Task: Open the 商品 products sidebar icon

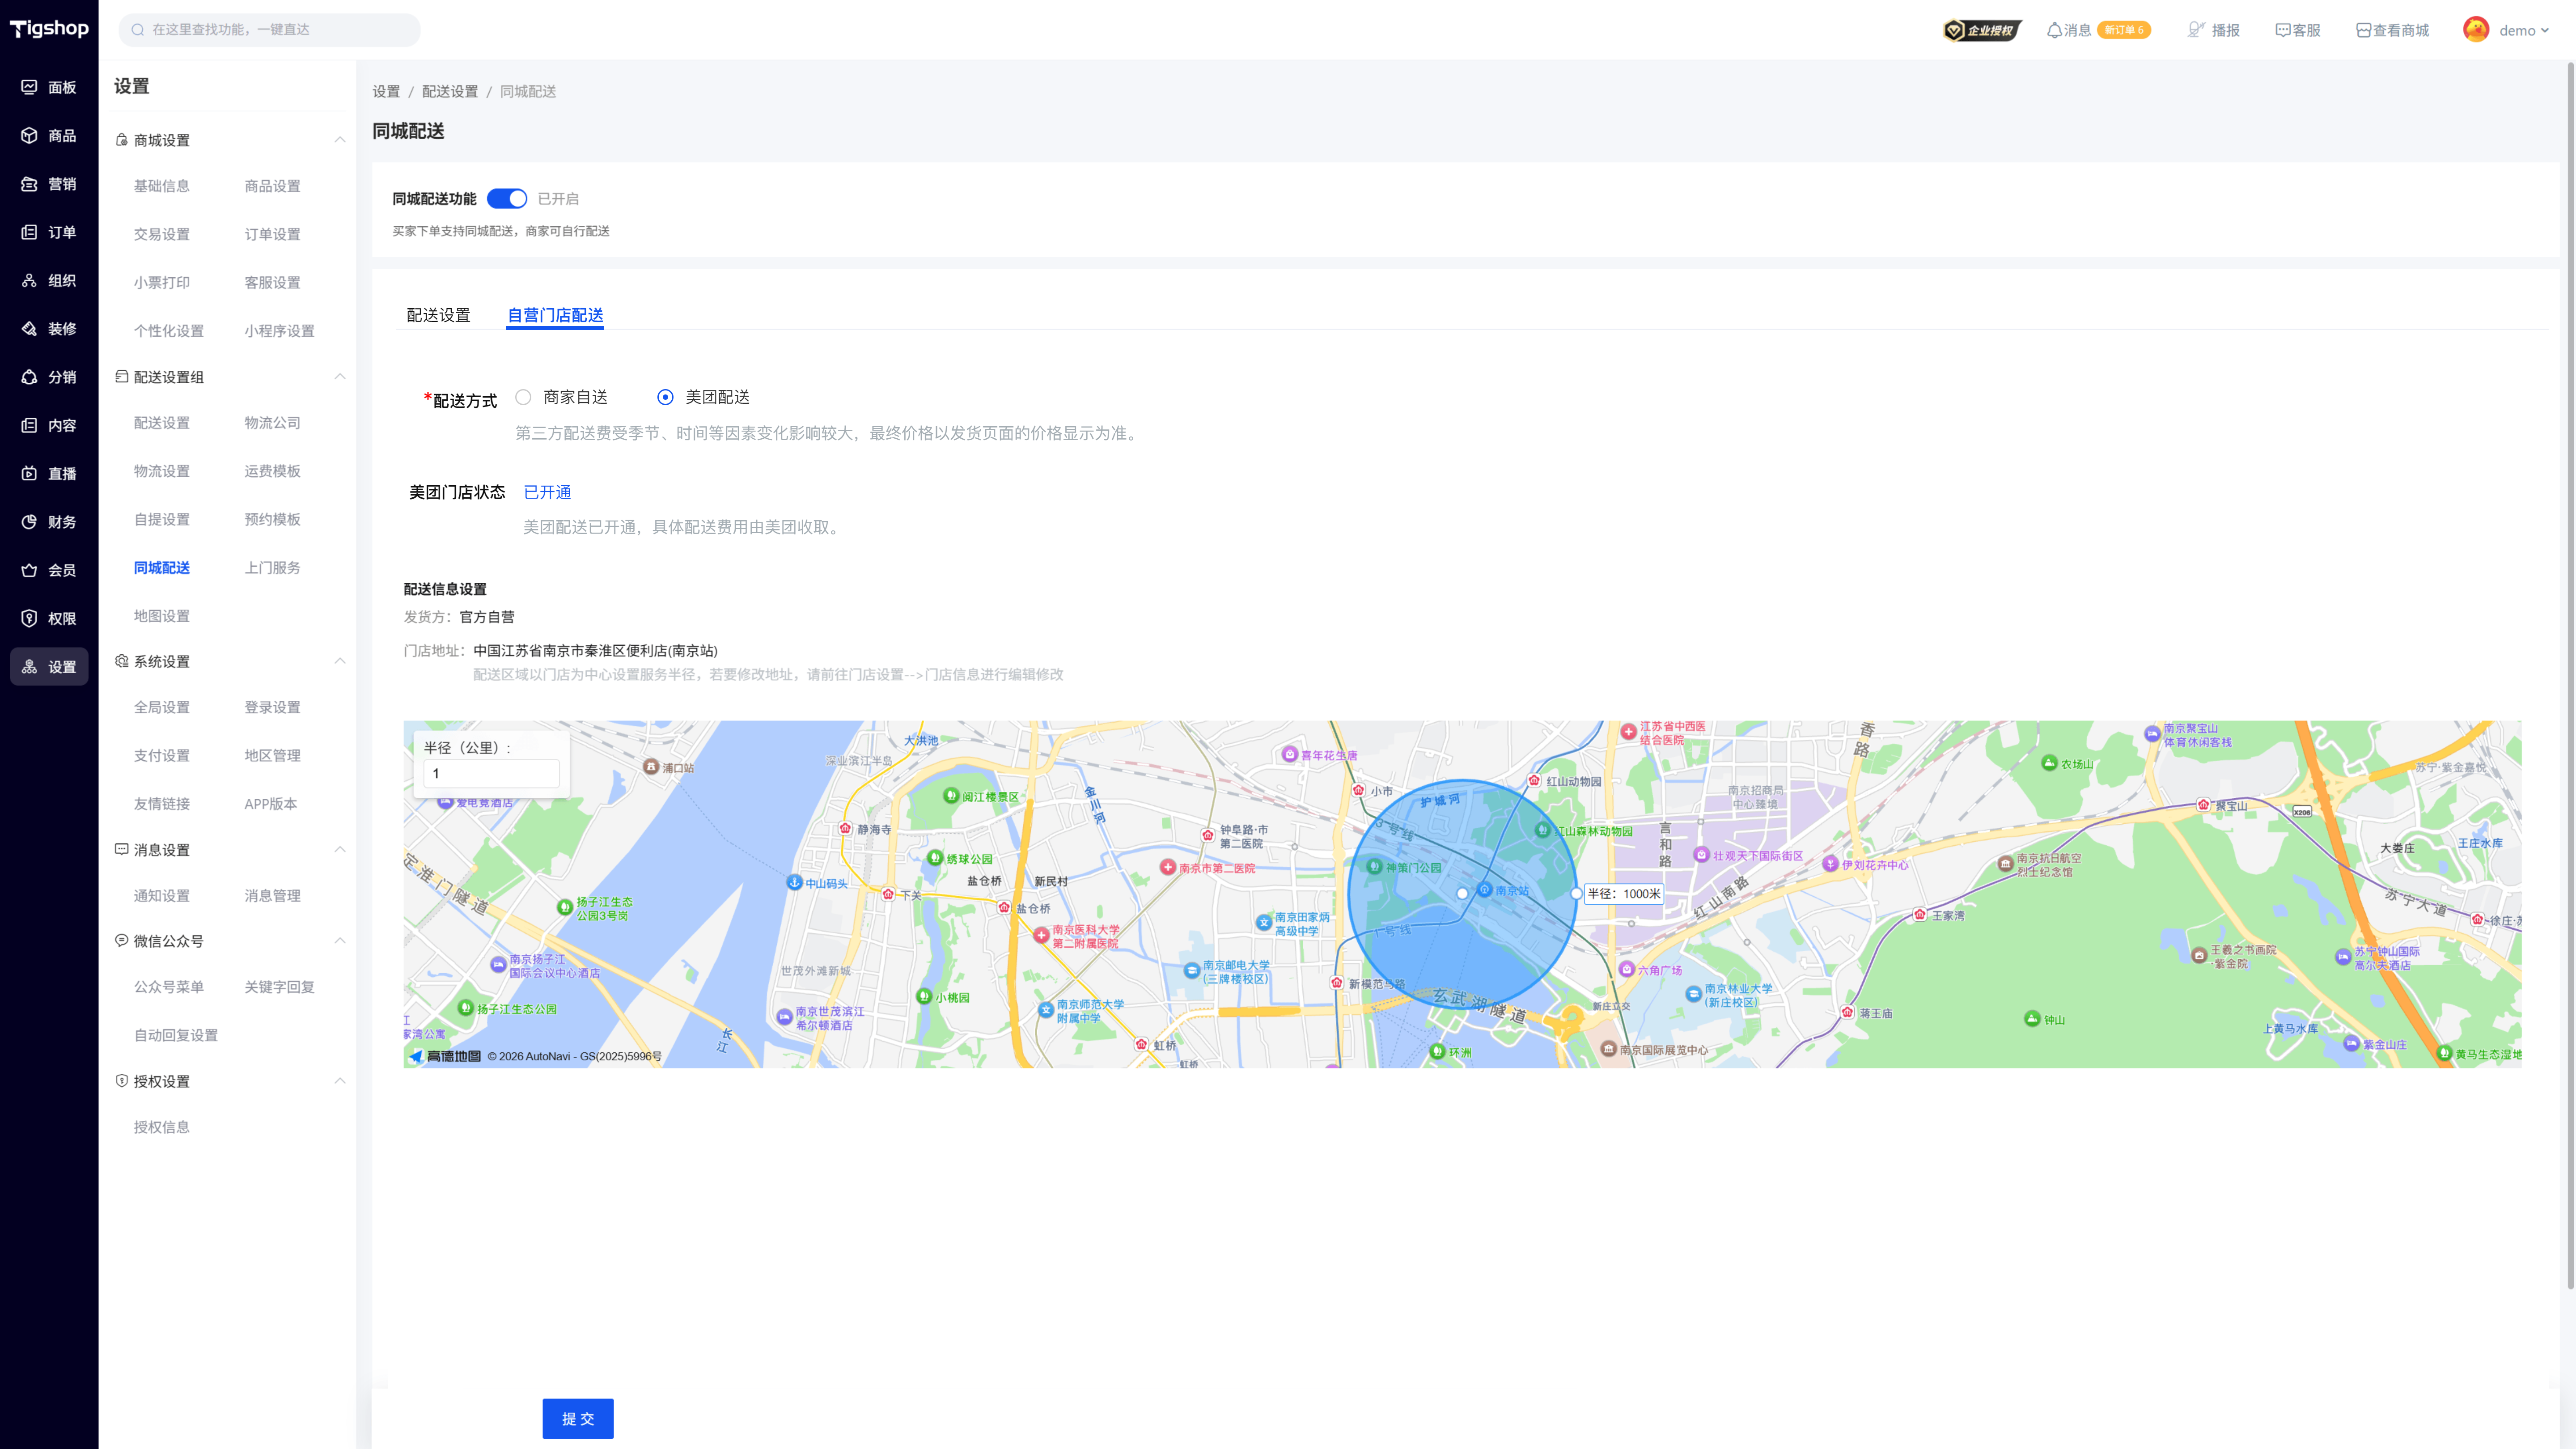Action: [x=29, y=135]
